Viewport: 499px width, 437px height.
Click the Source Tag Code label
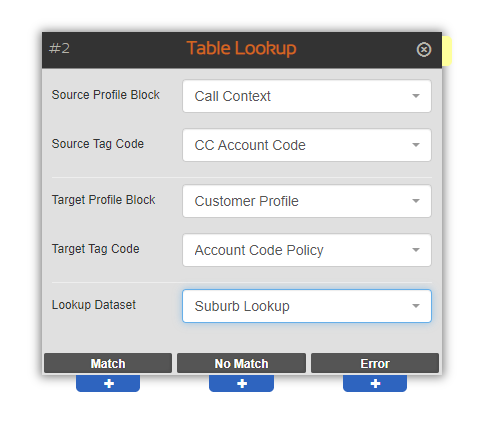click(98, 144)
